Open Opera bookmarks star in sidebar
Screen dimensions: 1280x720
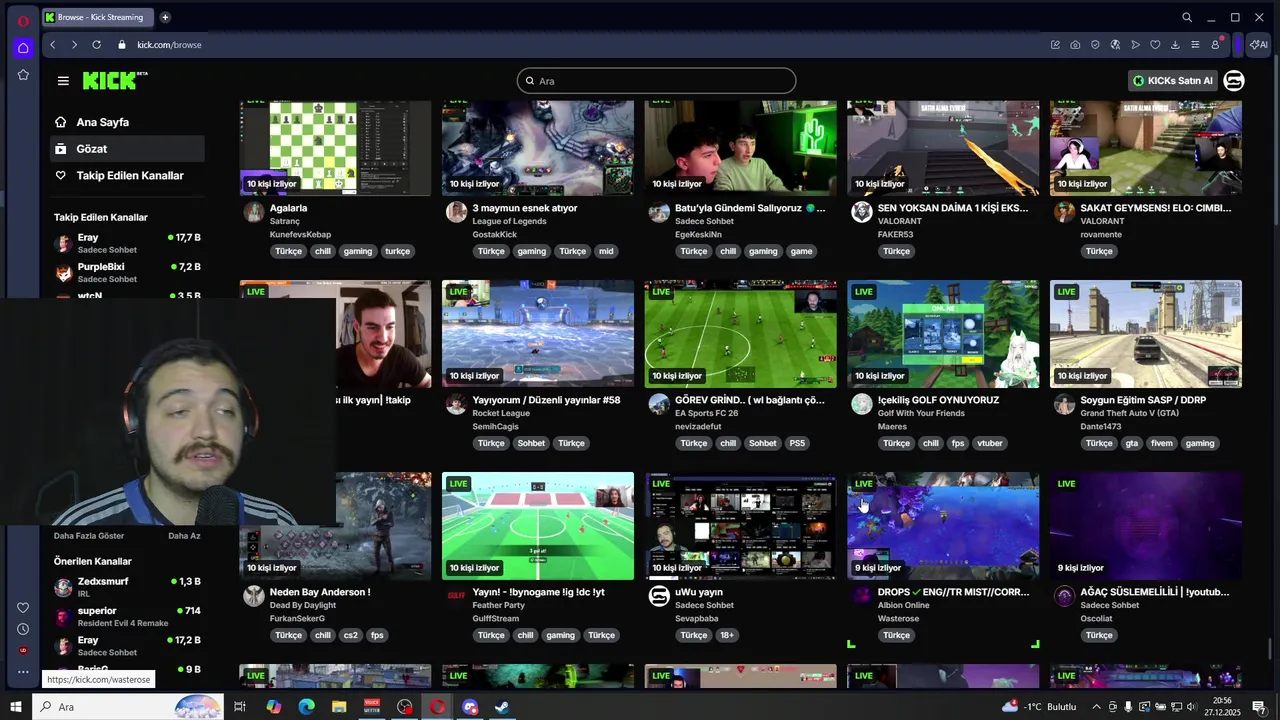(23, 75)
